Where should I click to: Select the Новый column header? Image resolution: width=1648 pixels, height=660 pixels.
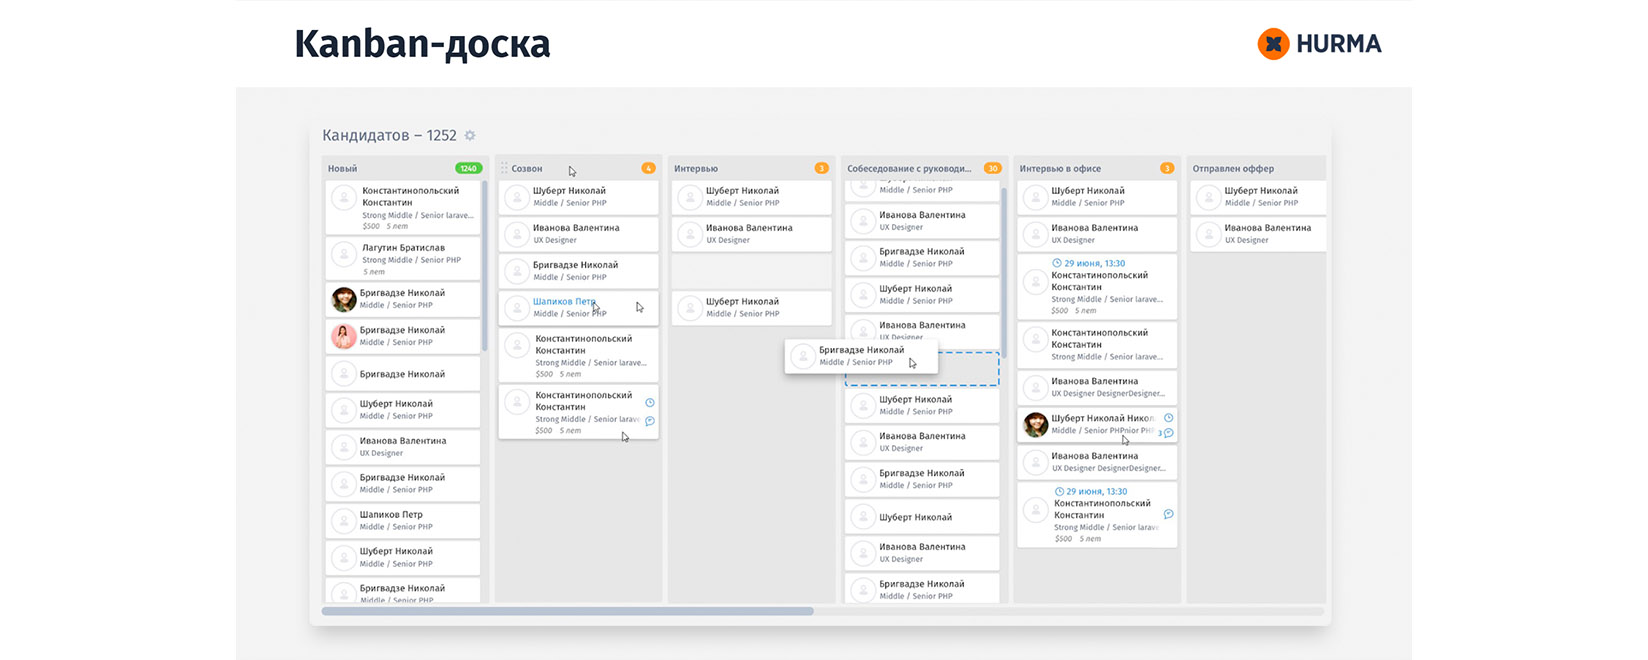coord(343,168)
